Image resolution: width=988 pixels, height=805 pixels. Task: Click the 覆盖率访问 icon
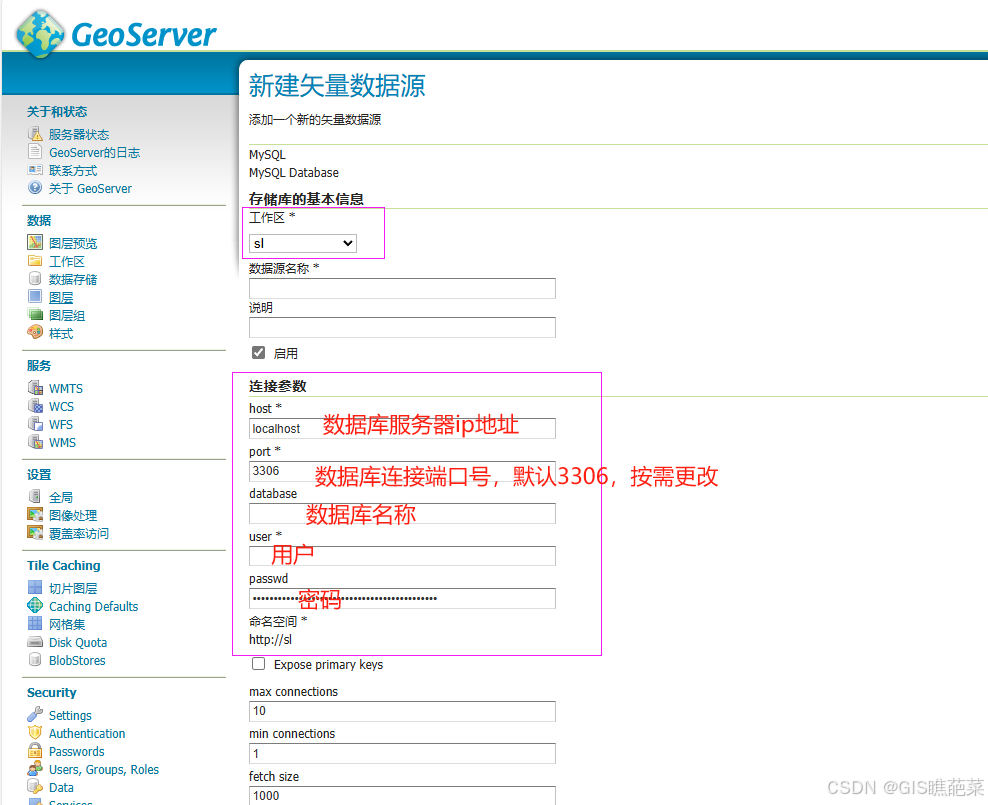(35, 532)
